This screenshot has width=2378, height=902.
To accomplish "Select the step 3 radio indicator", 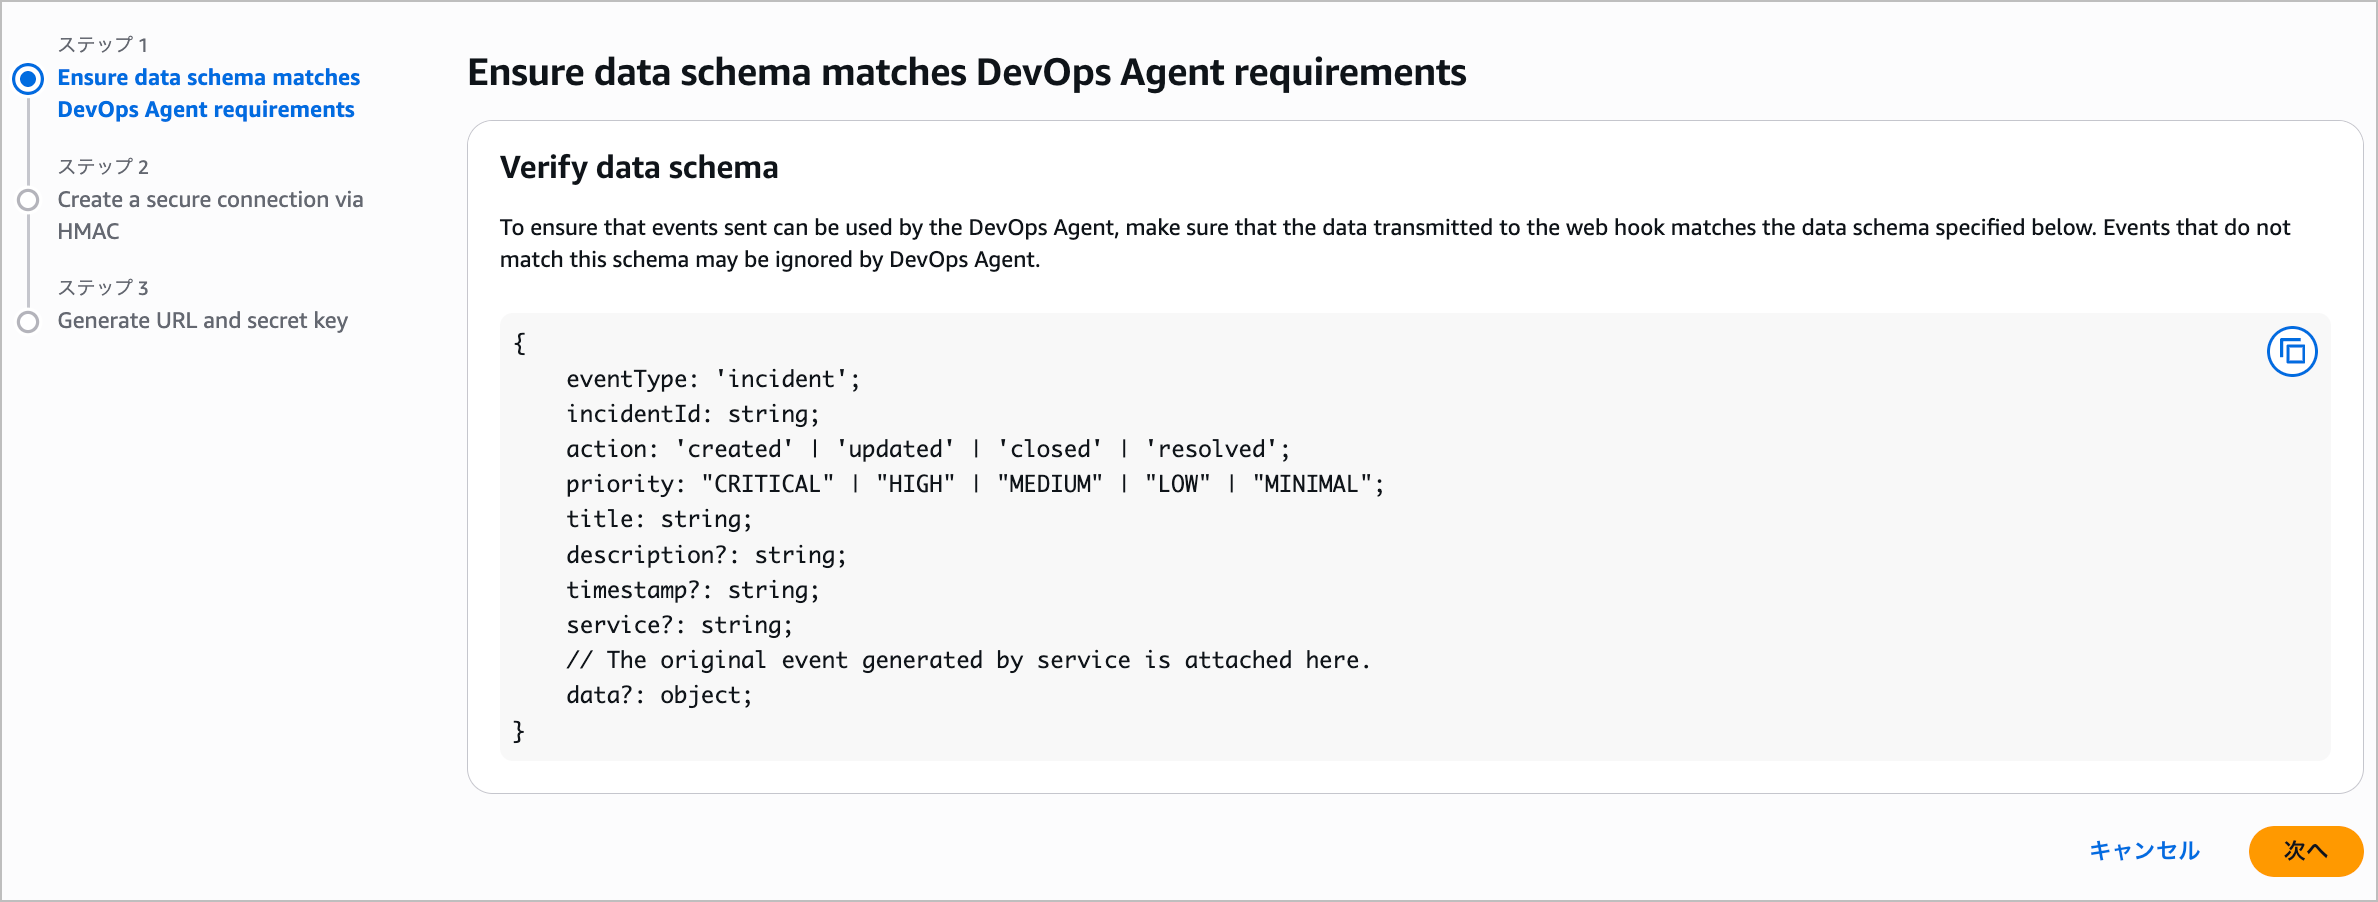I will pyautogui.click(x=28, y=322).
